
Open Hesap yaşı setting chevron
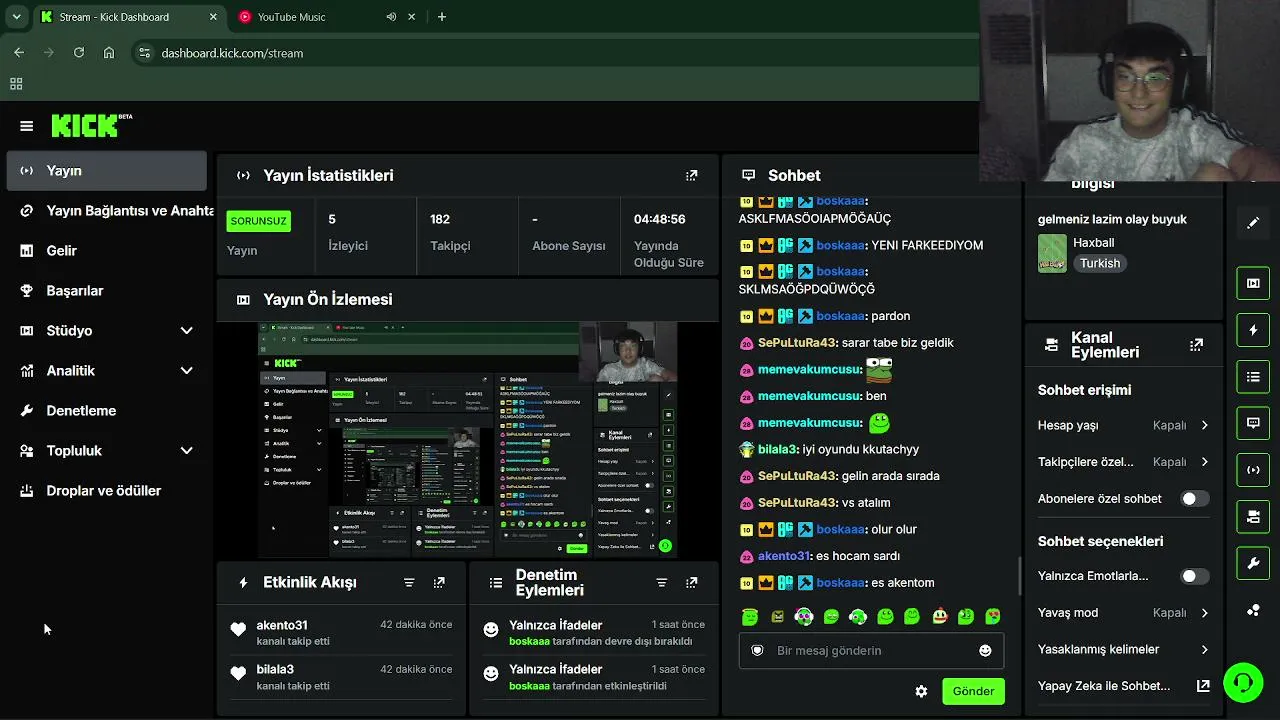pos(1204,425)
